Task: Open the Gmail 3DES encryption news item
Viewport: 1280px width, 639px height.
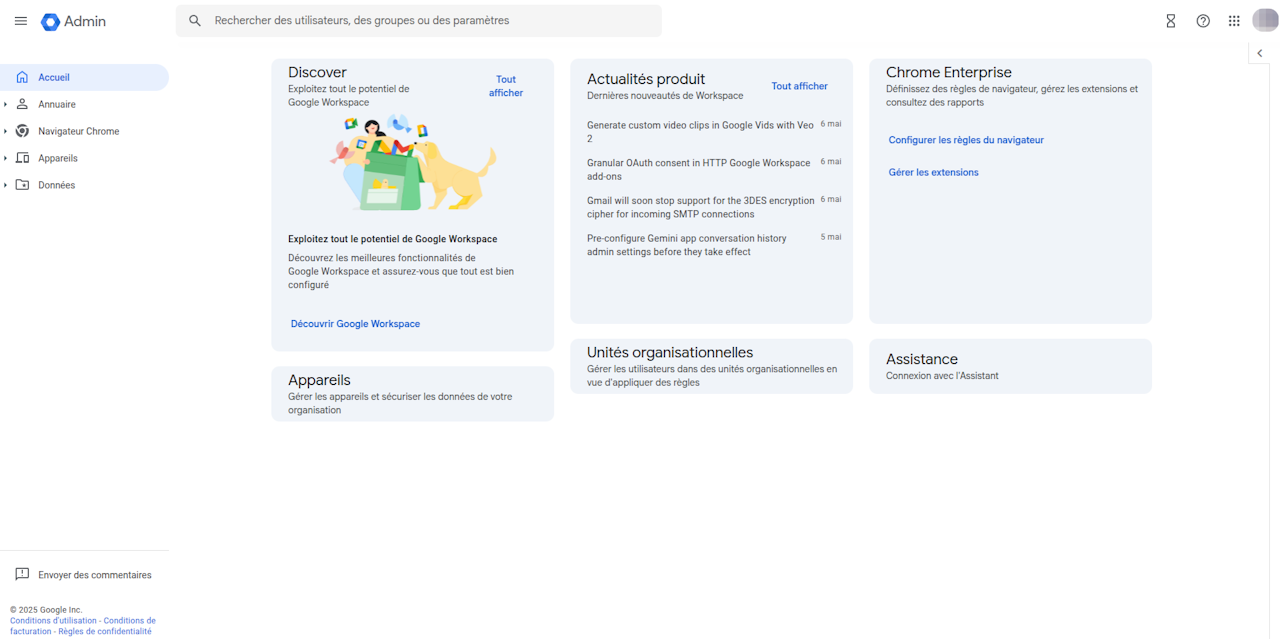Action: (700, 207)
